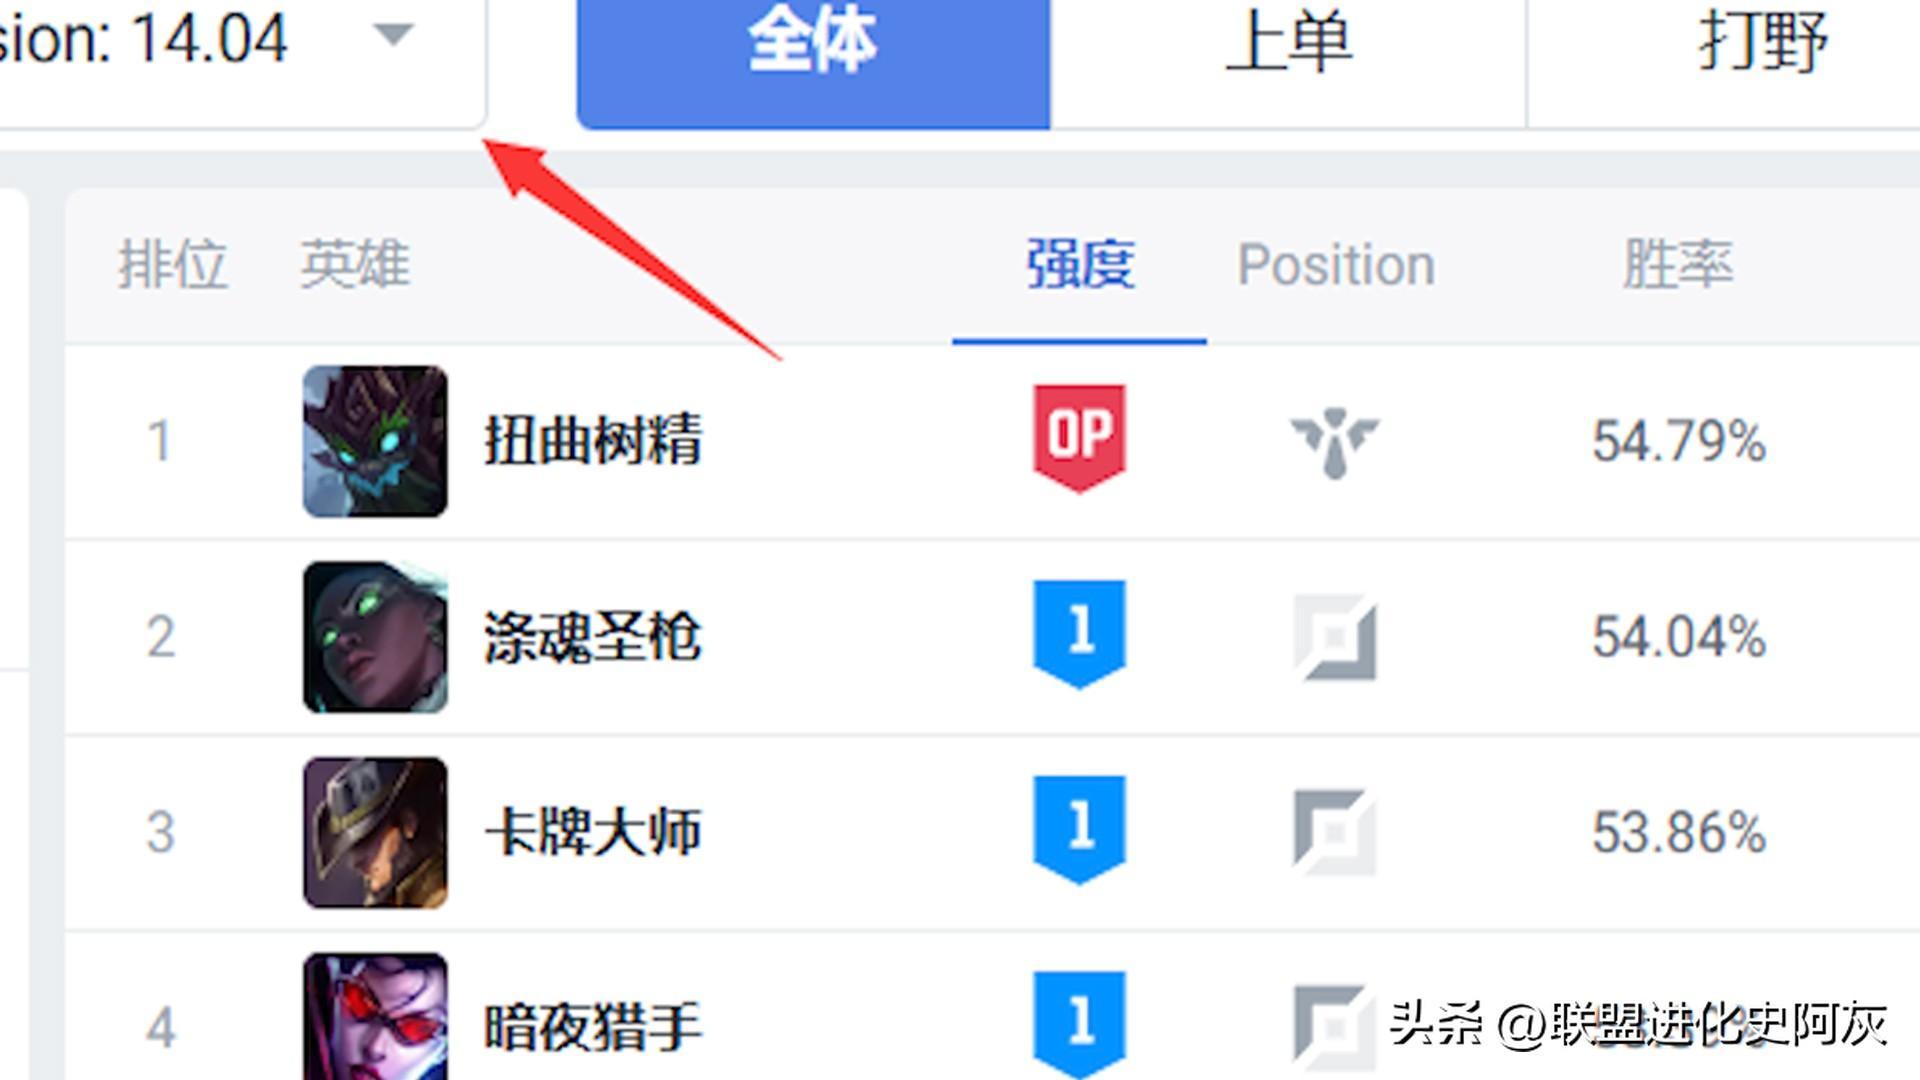Click the tier 1 badge for 涤魂圣枪
The height and width of the screenshot is (1080, 1920).
tap(1079, 634)
